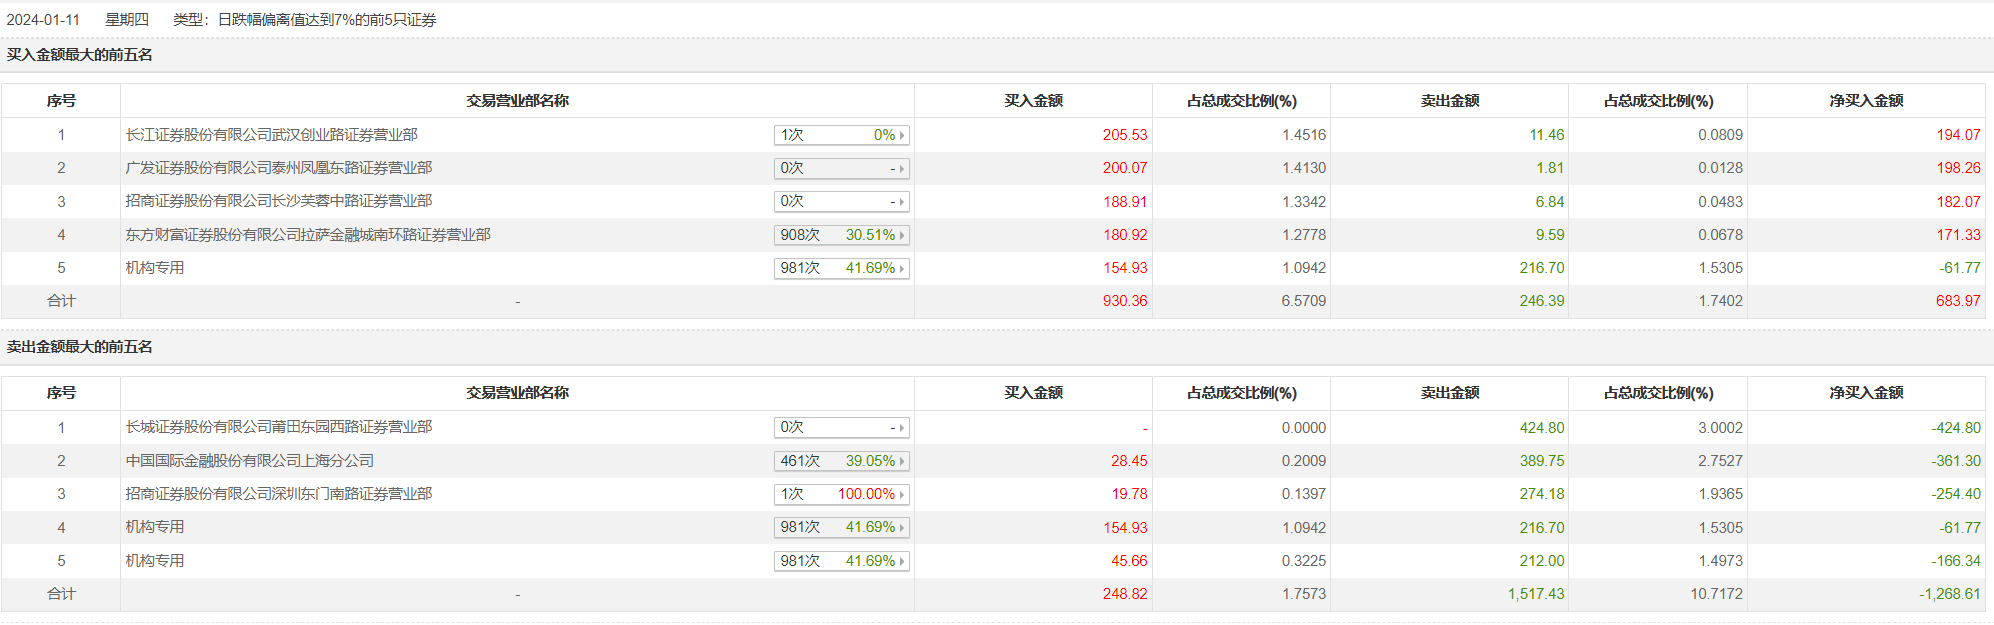Click arrow icon in 长城证券 row's 0次 box
Screen dimensions: 1994x625
tap(902, 428)
